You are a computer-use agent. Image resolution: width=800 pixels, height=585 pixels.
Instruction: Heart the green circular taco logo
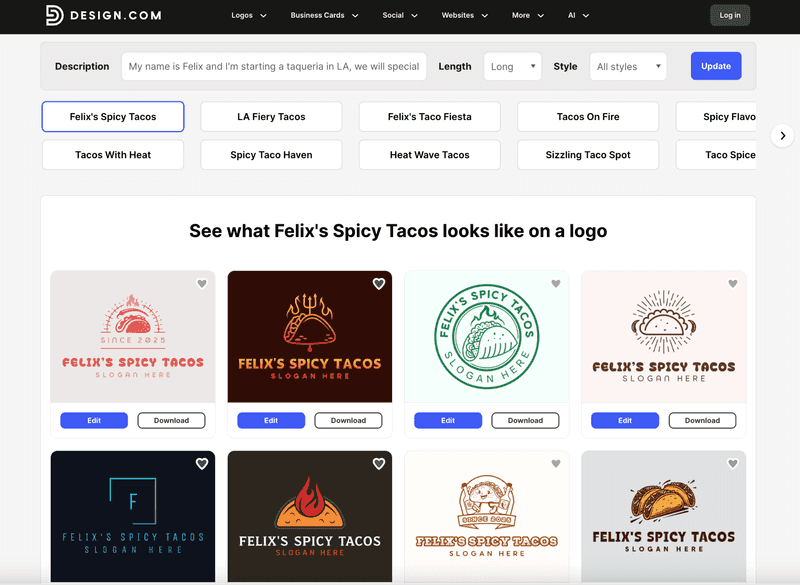pyautogui.click(x=556, y=284)
